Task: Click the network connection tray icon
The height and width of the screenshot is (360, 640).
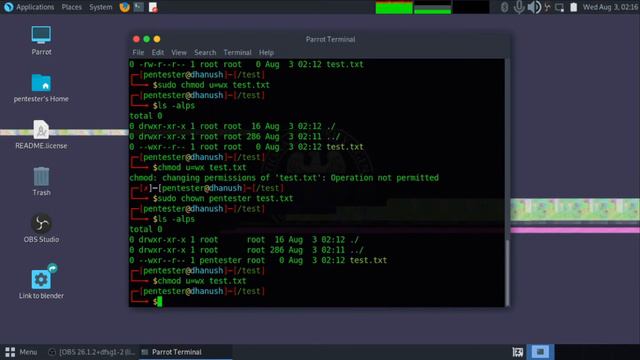Action: click(x=547, y=7)
